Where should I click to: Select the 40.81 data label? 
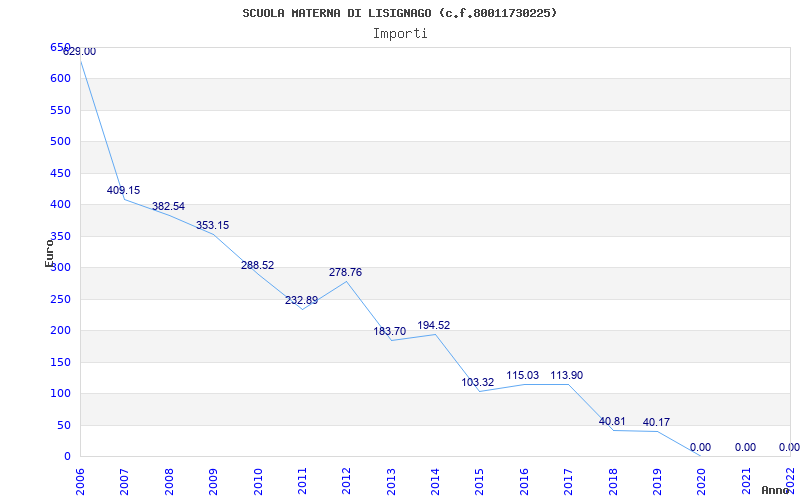tap(612, 421)
